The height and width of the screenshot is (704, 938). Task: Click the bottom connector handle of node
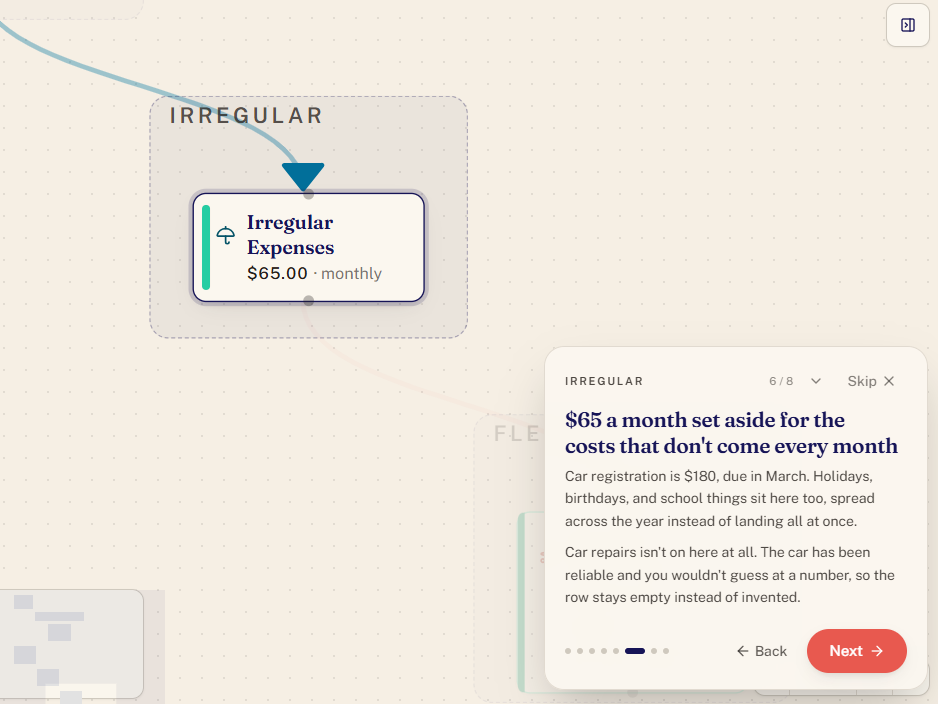[x=308, y=300]
